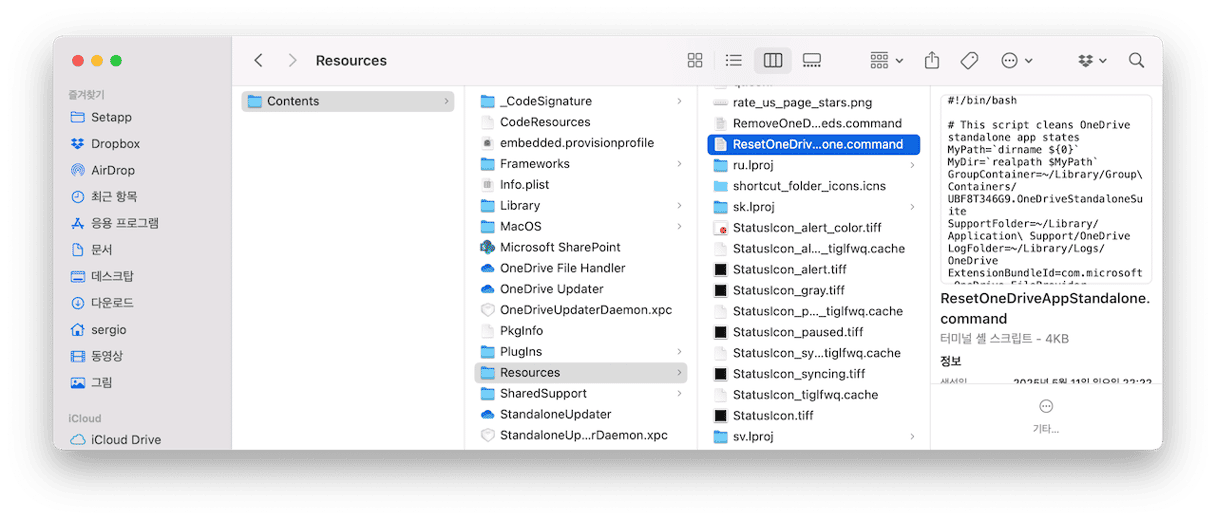Viewport: 1216px width, 520px height.
Task: Select rate_us_page_stars.png file
Action: point(814,102)
